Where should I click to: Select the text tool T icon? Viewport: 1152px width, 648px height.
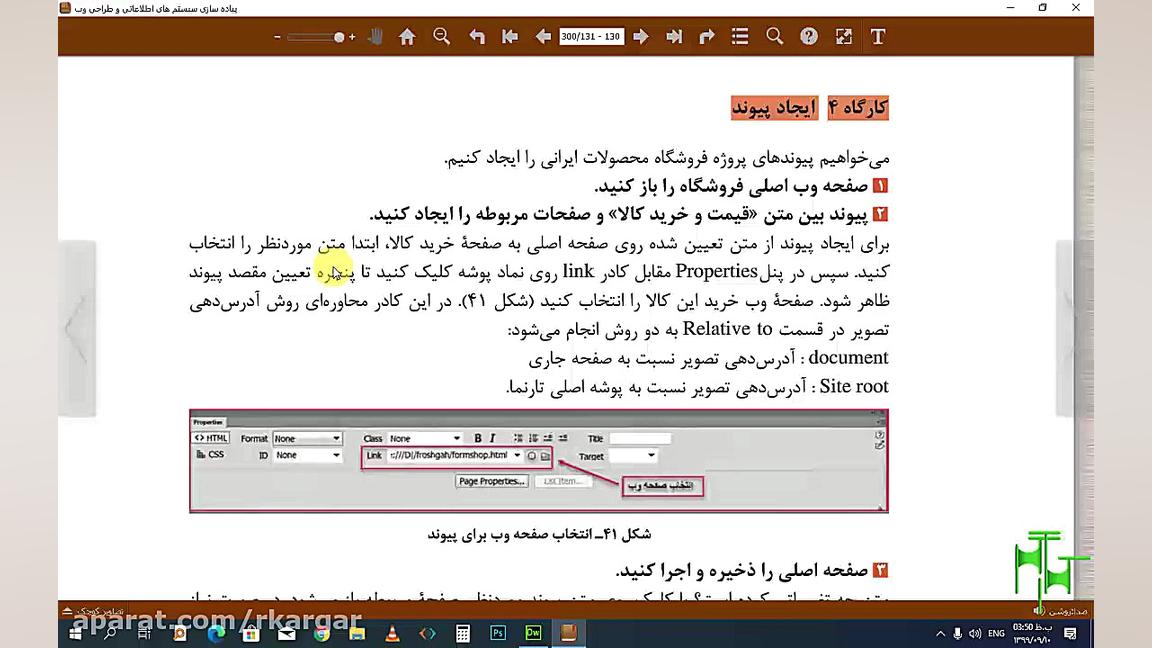click(878, 36)
